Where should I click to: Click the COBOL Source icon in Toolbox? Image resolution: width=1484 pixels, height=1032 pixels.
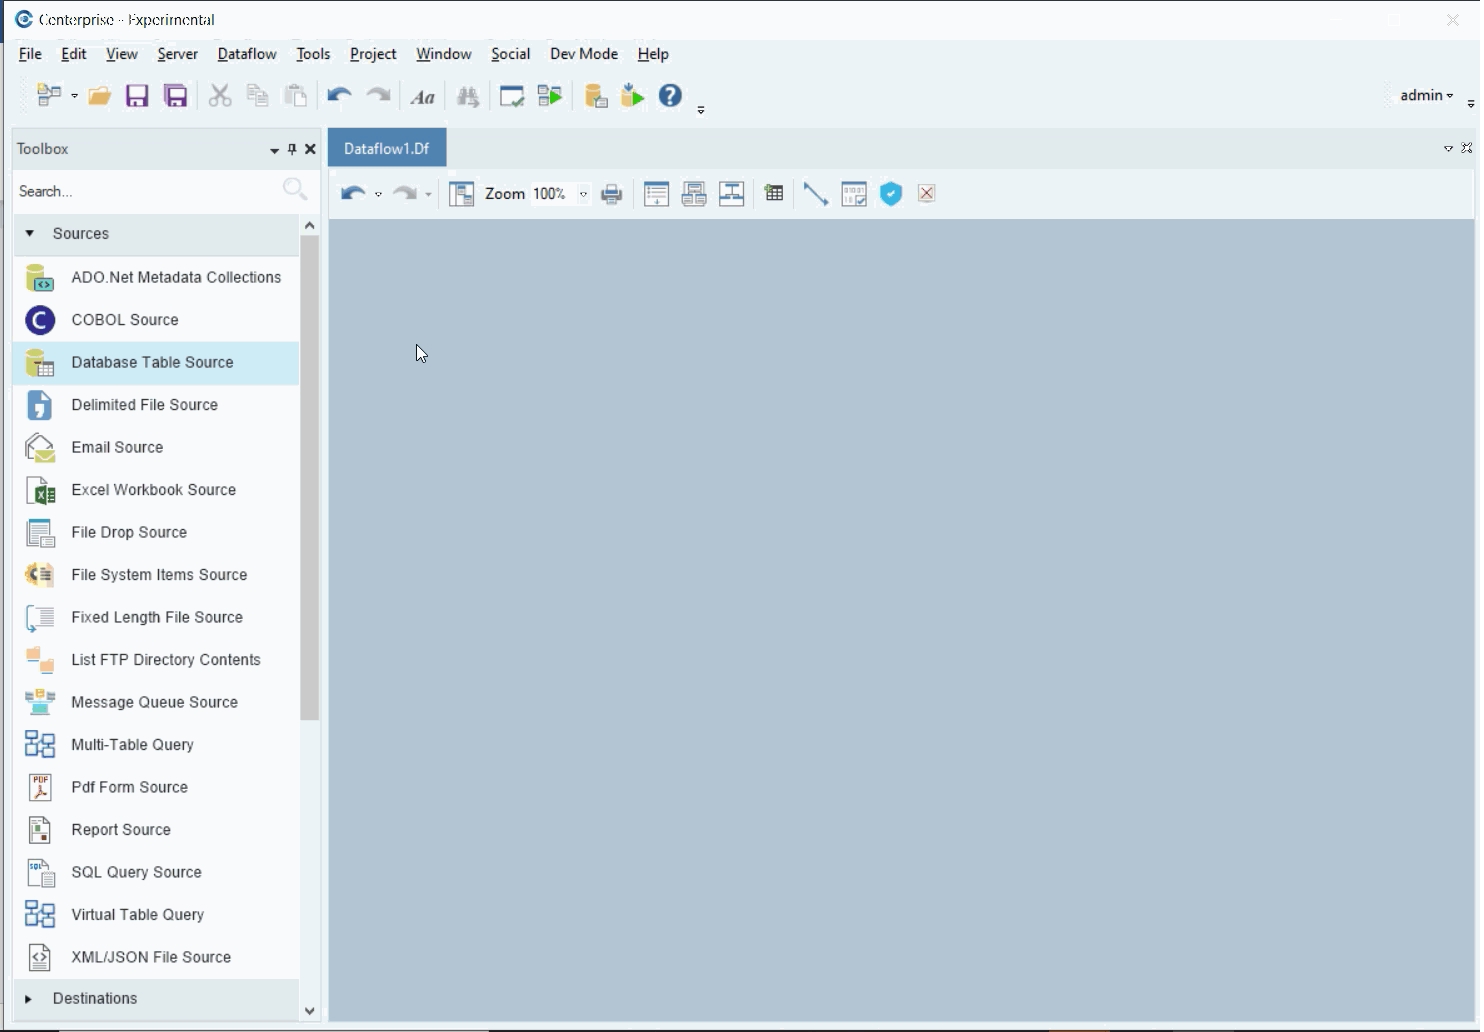(40, 320)
